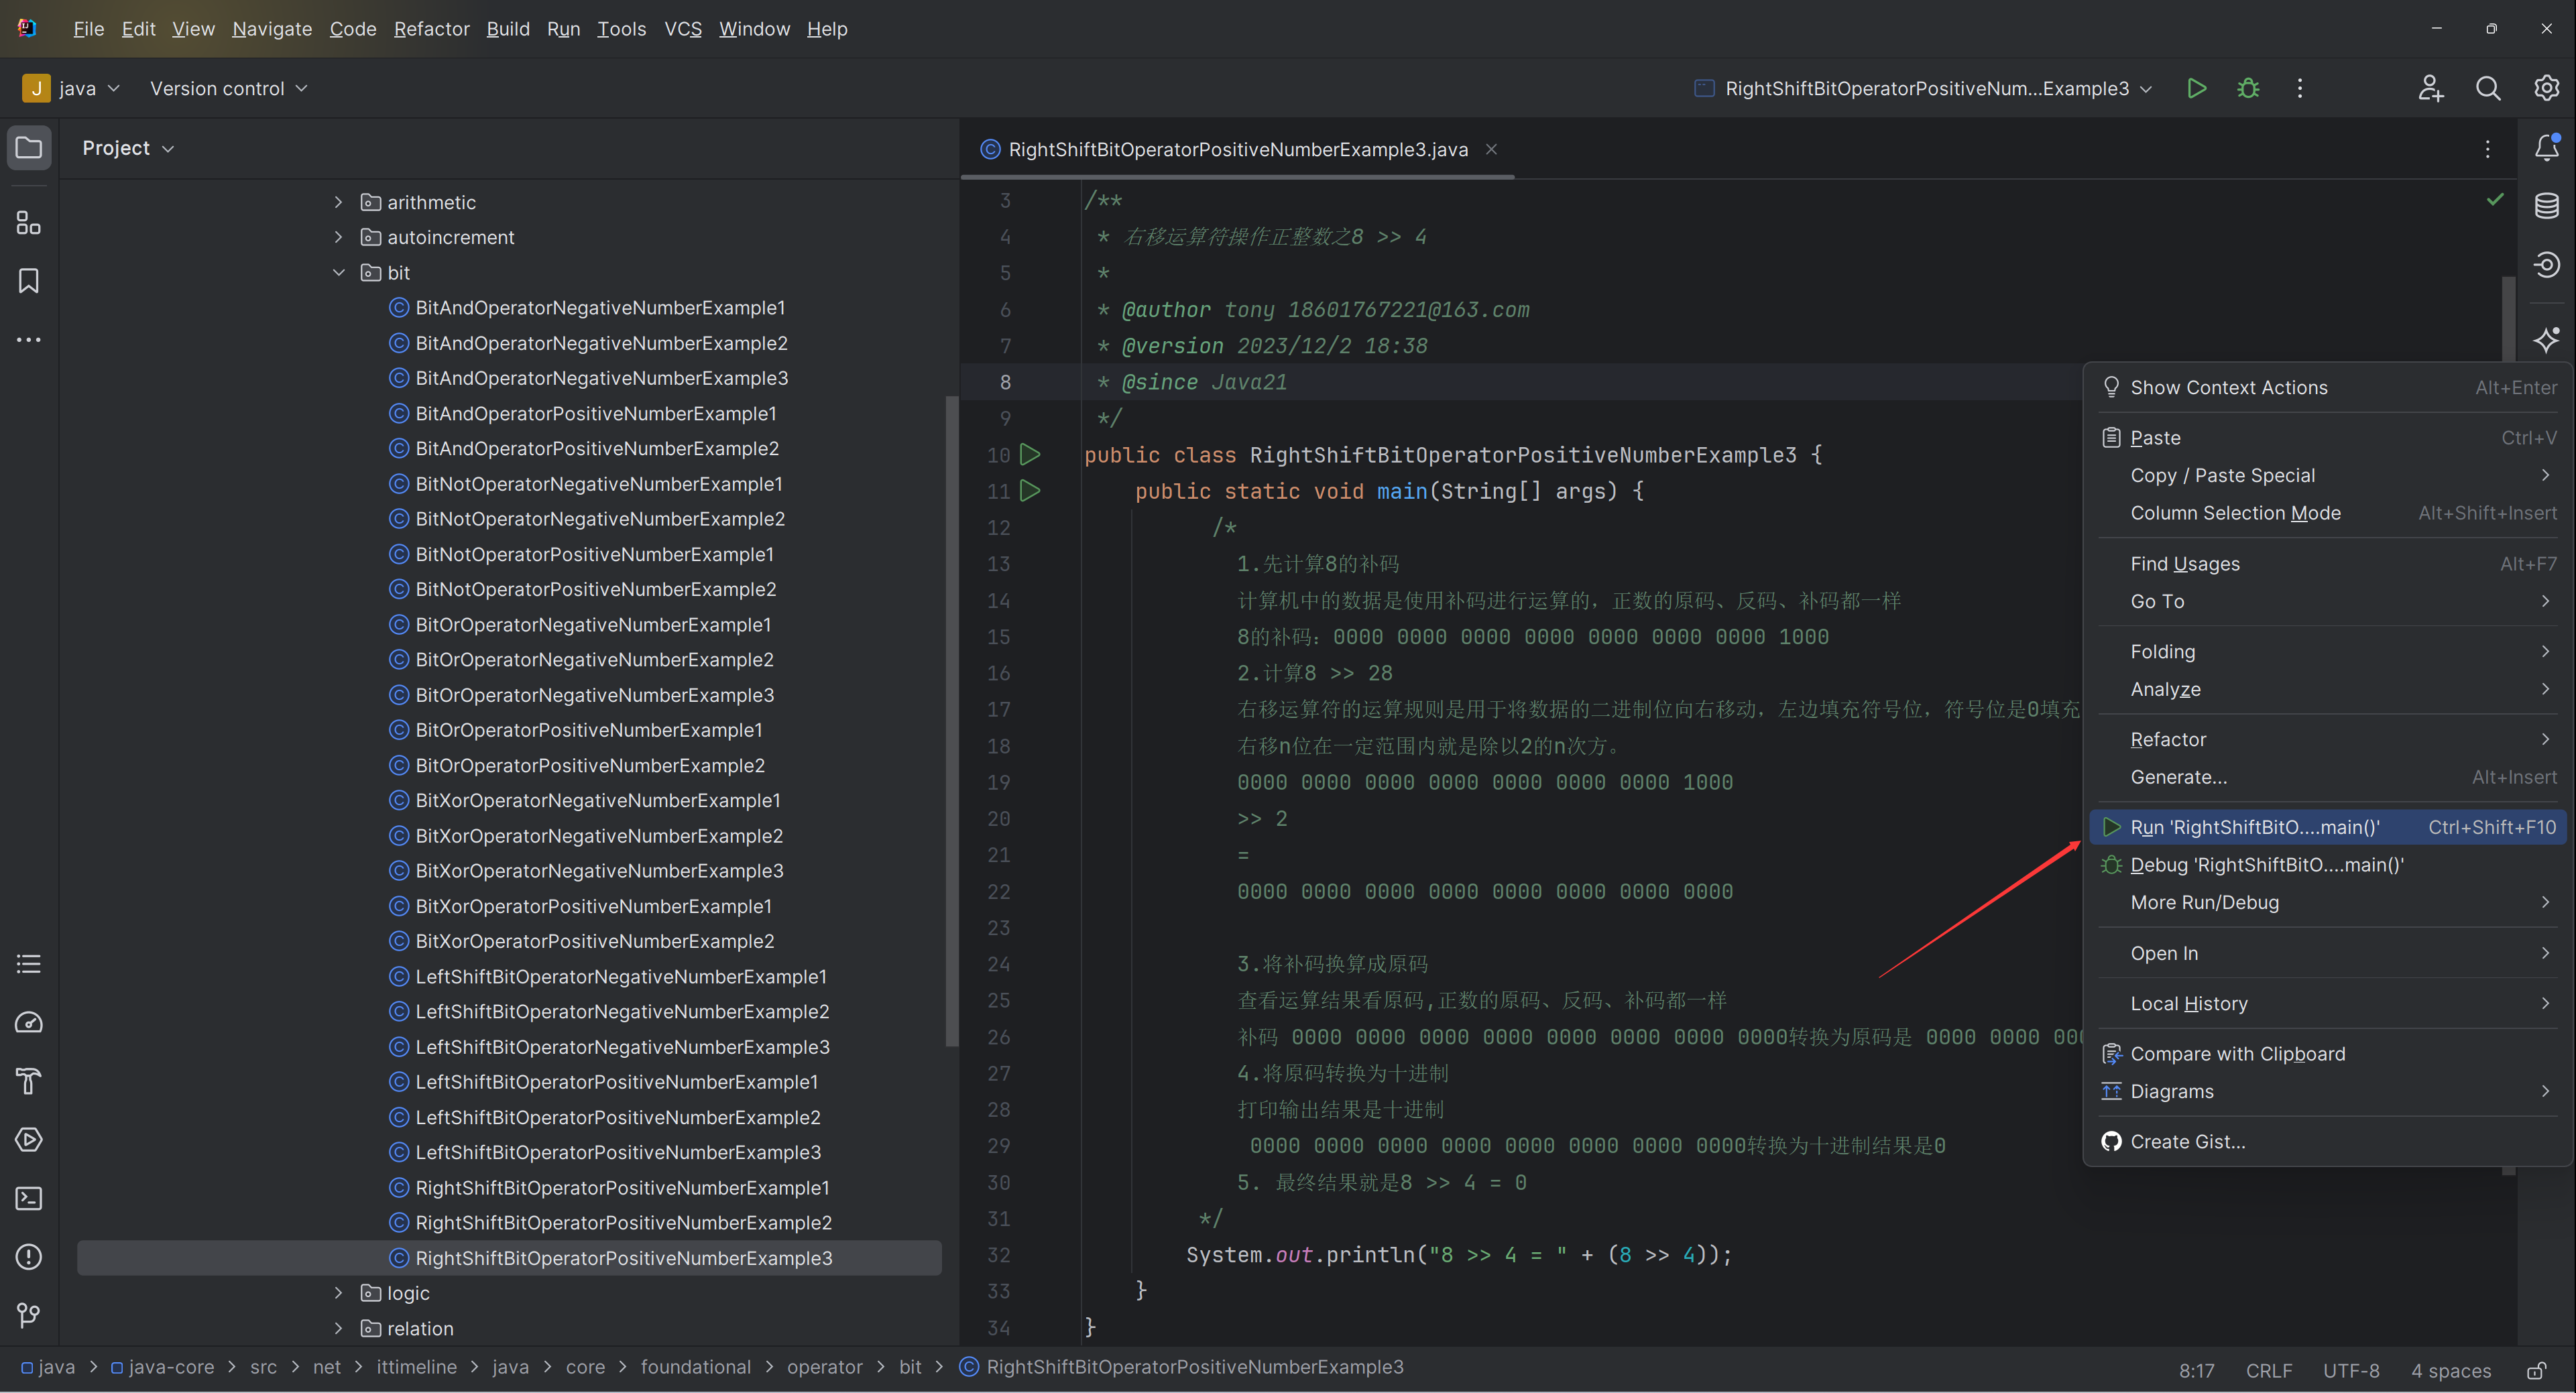
Task: Open the Diagrams submenu
Action: point(2327,1091)
